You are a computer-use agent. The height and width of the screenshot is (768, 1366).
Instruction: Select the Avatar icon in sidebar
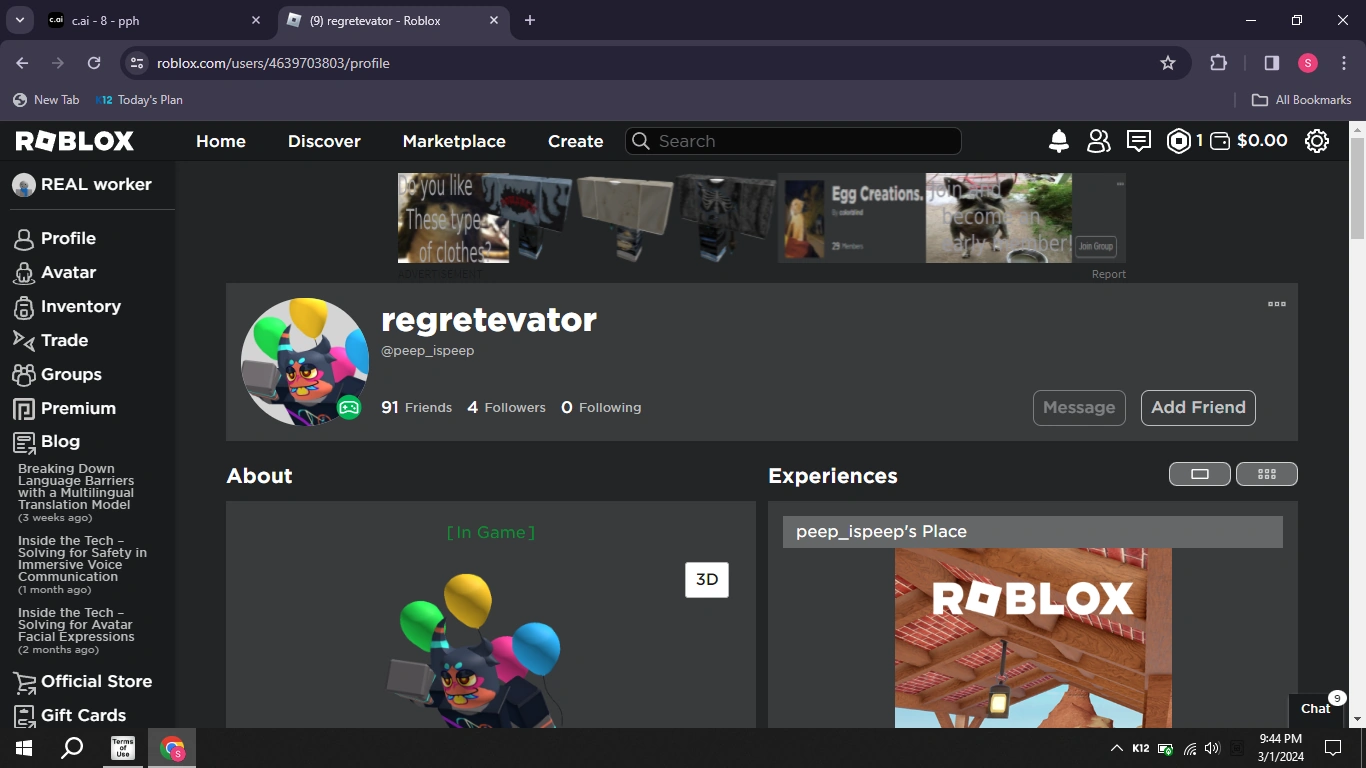point(25,272)
